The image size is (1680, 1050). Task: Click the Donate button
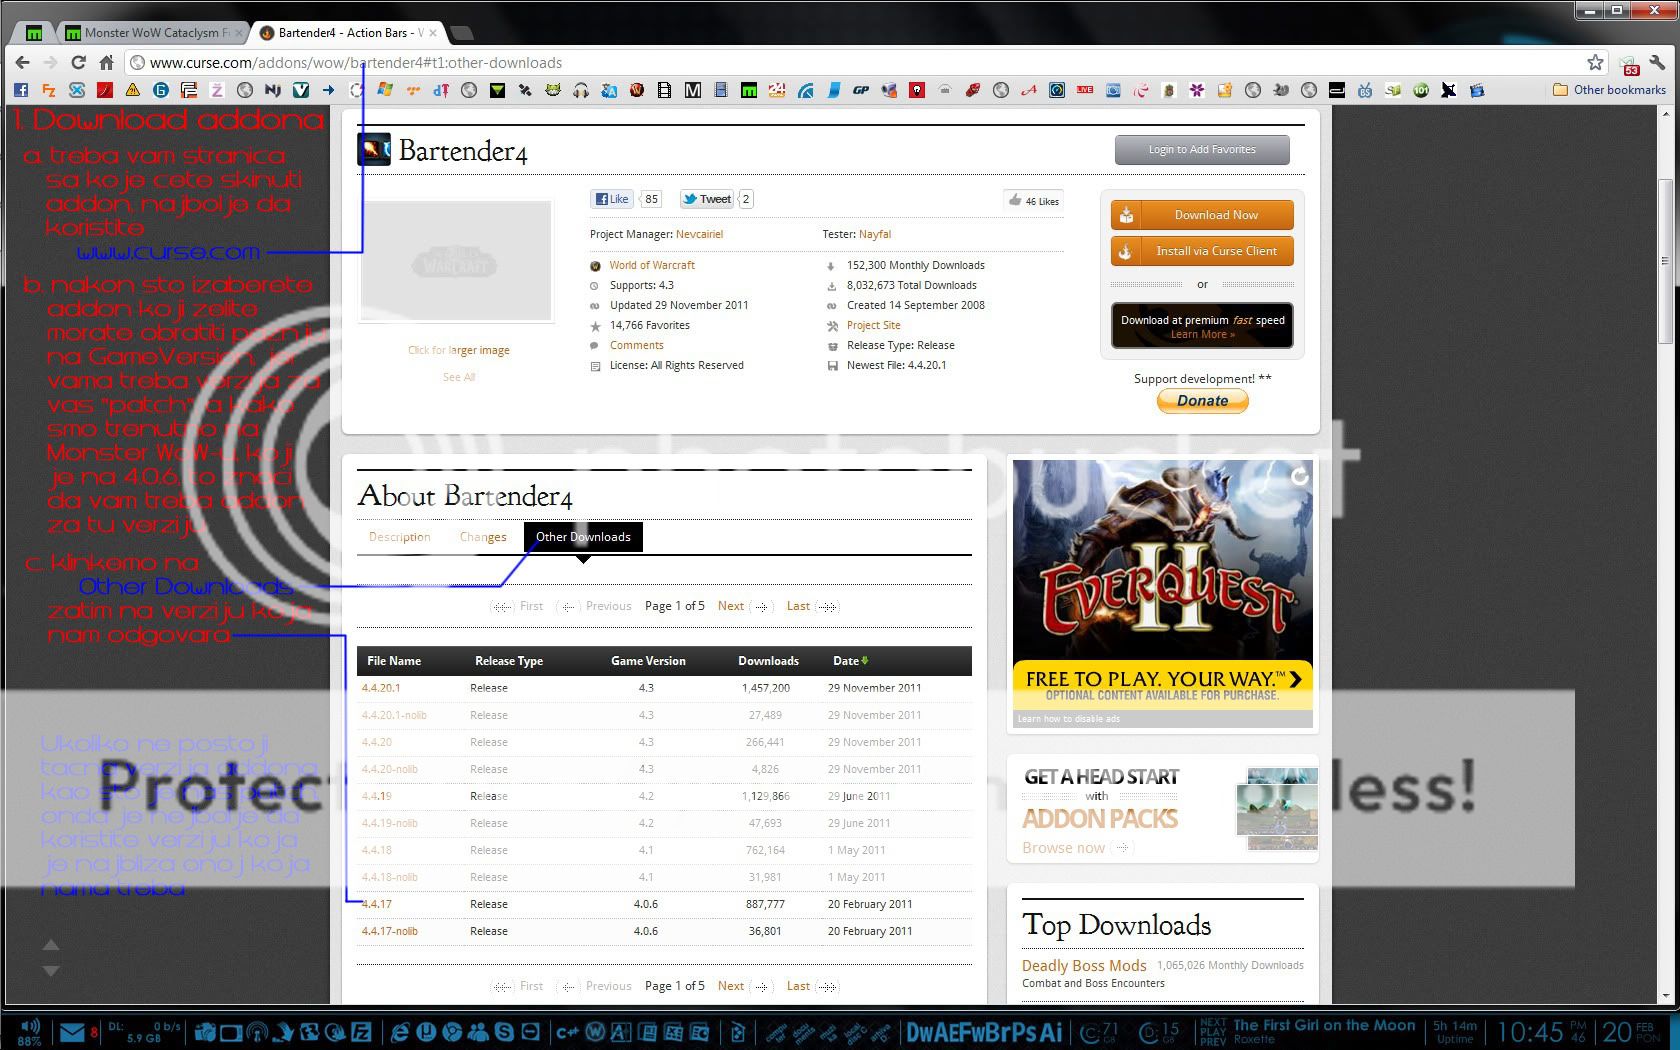click(x=1202, y=401)
